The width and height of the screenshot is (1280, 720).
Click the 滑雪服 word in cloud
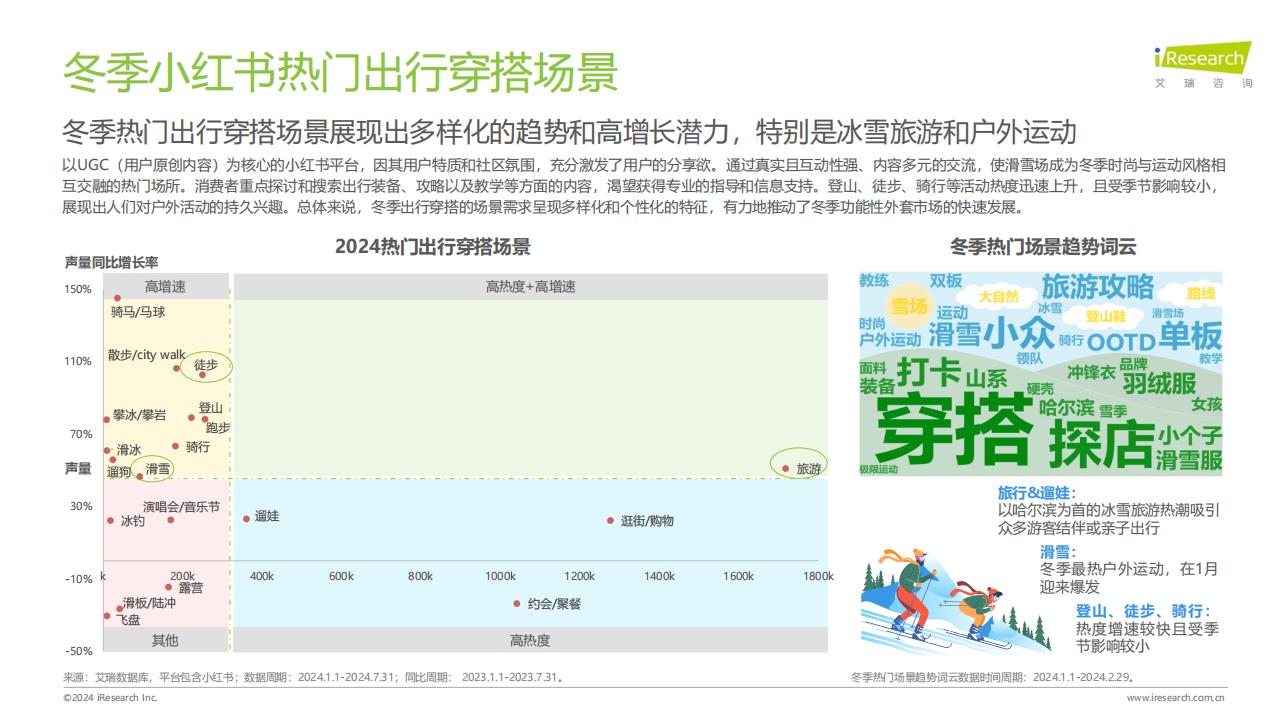(x=1189, y=460)
